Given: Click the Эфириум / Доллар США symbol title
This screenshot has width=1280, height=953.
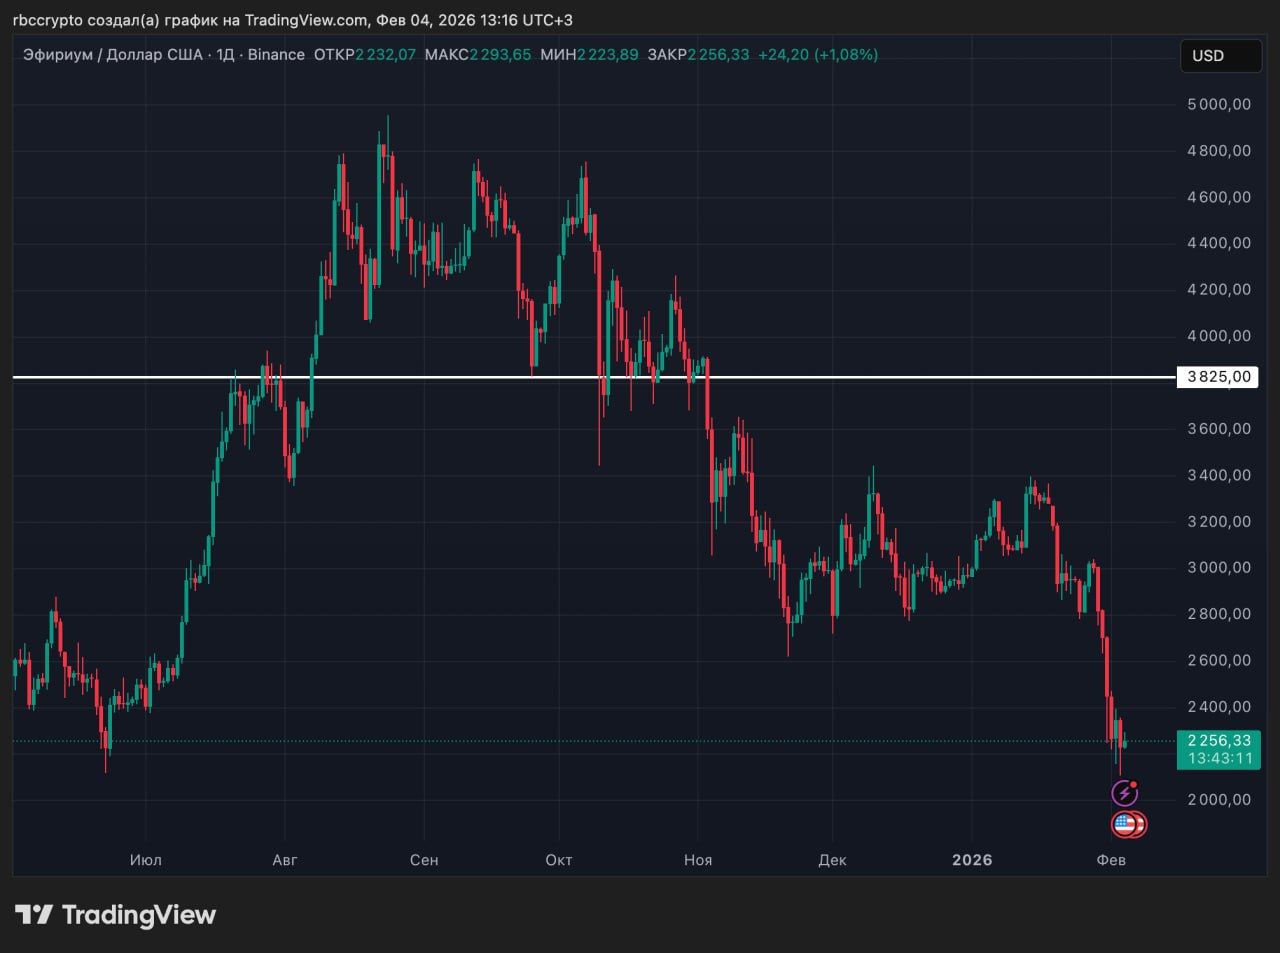Looking at the screenshot, I should click(x=112, y=55).
